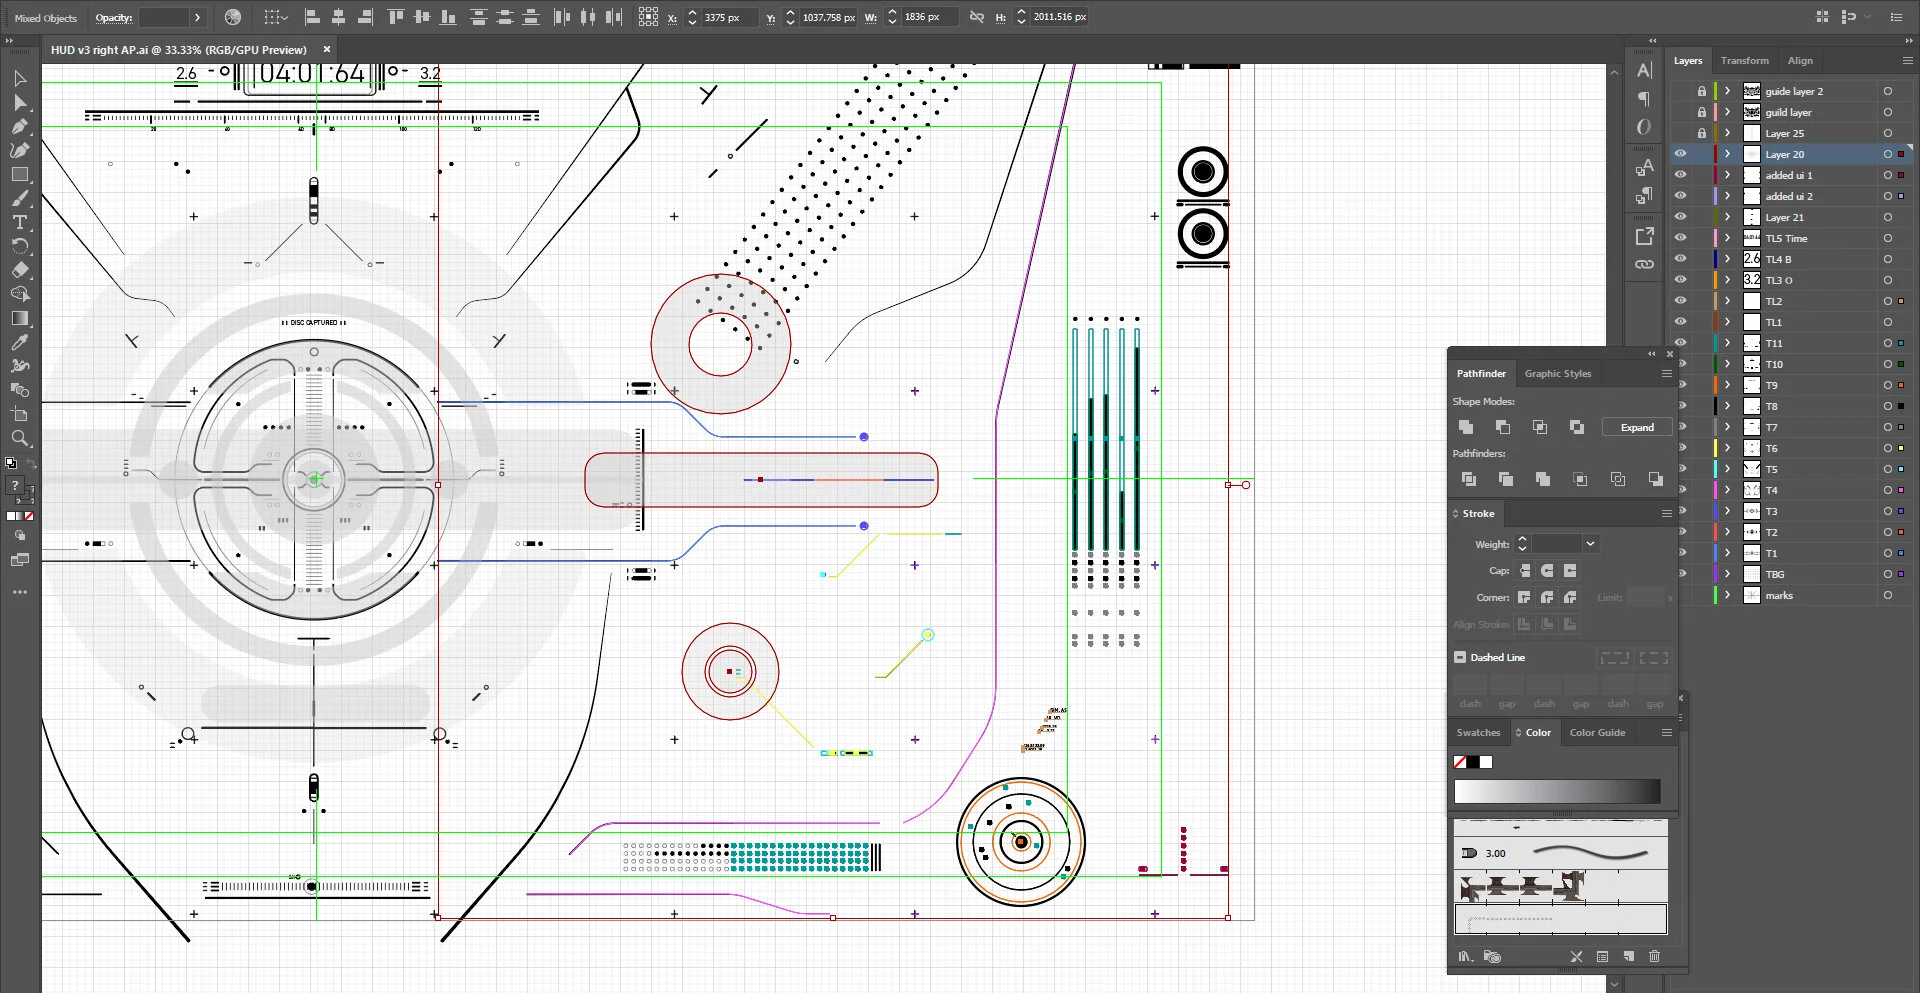Hide the added ui 2 layer
This screenshot has height=993, width=1920.
click(x=1681, y=196)
